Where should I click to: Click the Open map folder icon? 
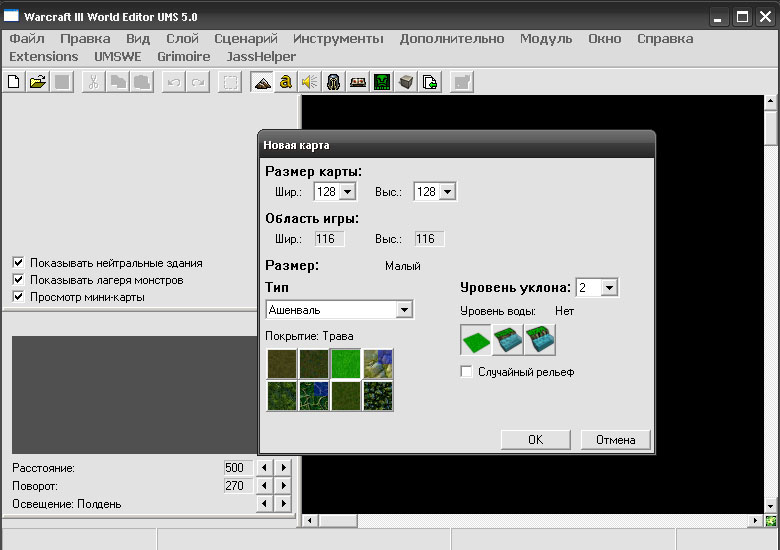[38, 82]
